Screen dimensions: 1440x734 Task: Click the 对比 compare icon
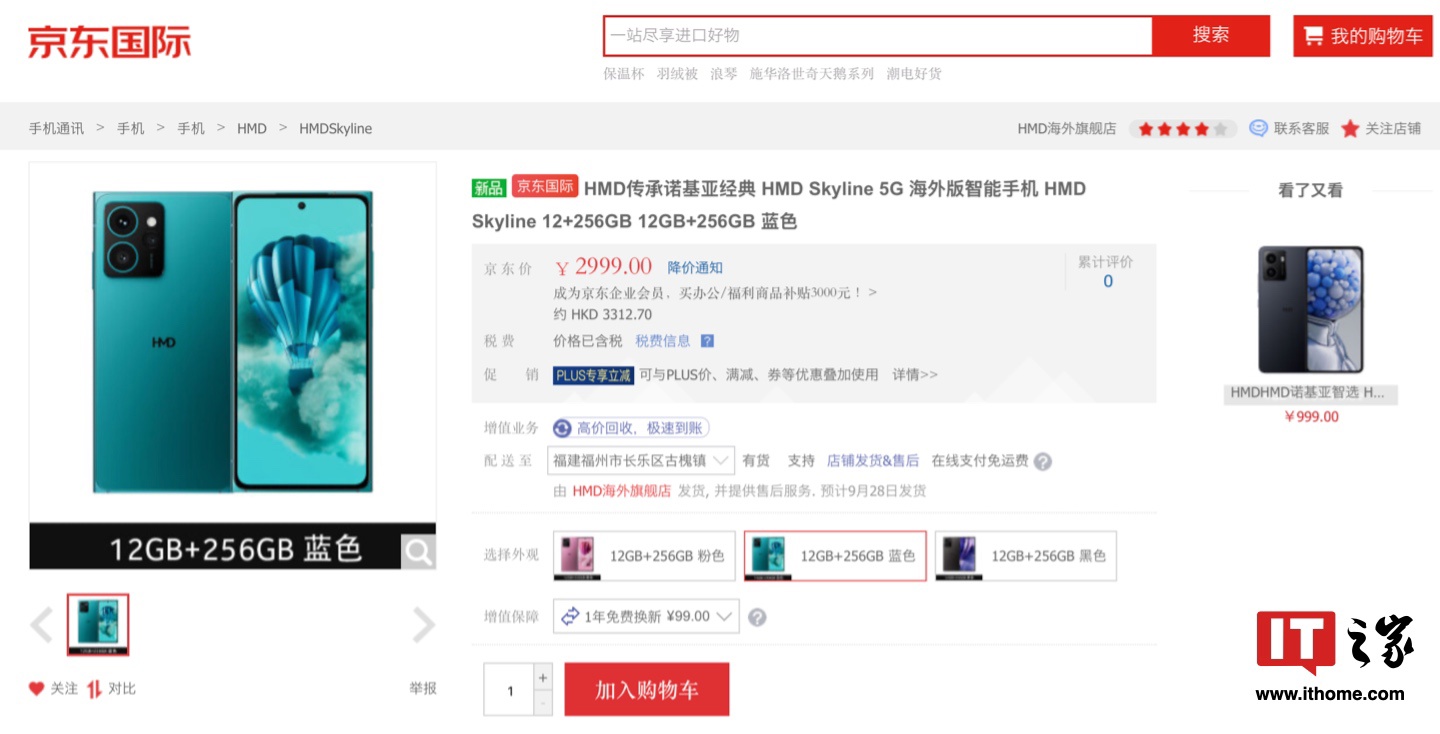95,688
